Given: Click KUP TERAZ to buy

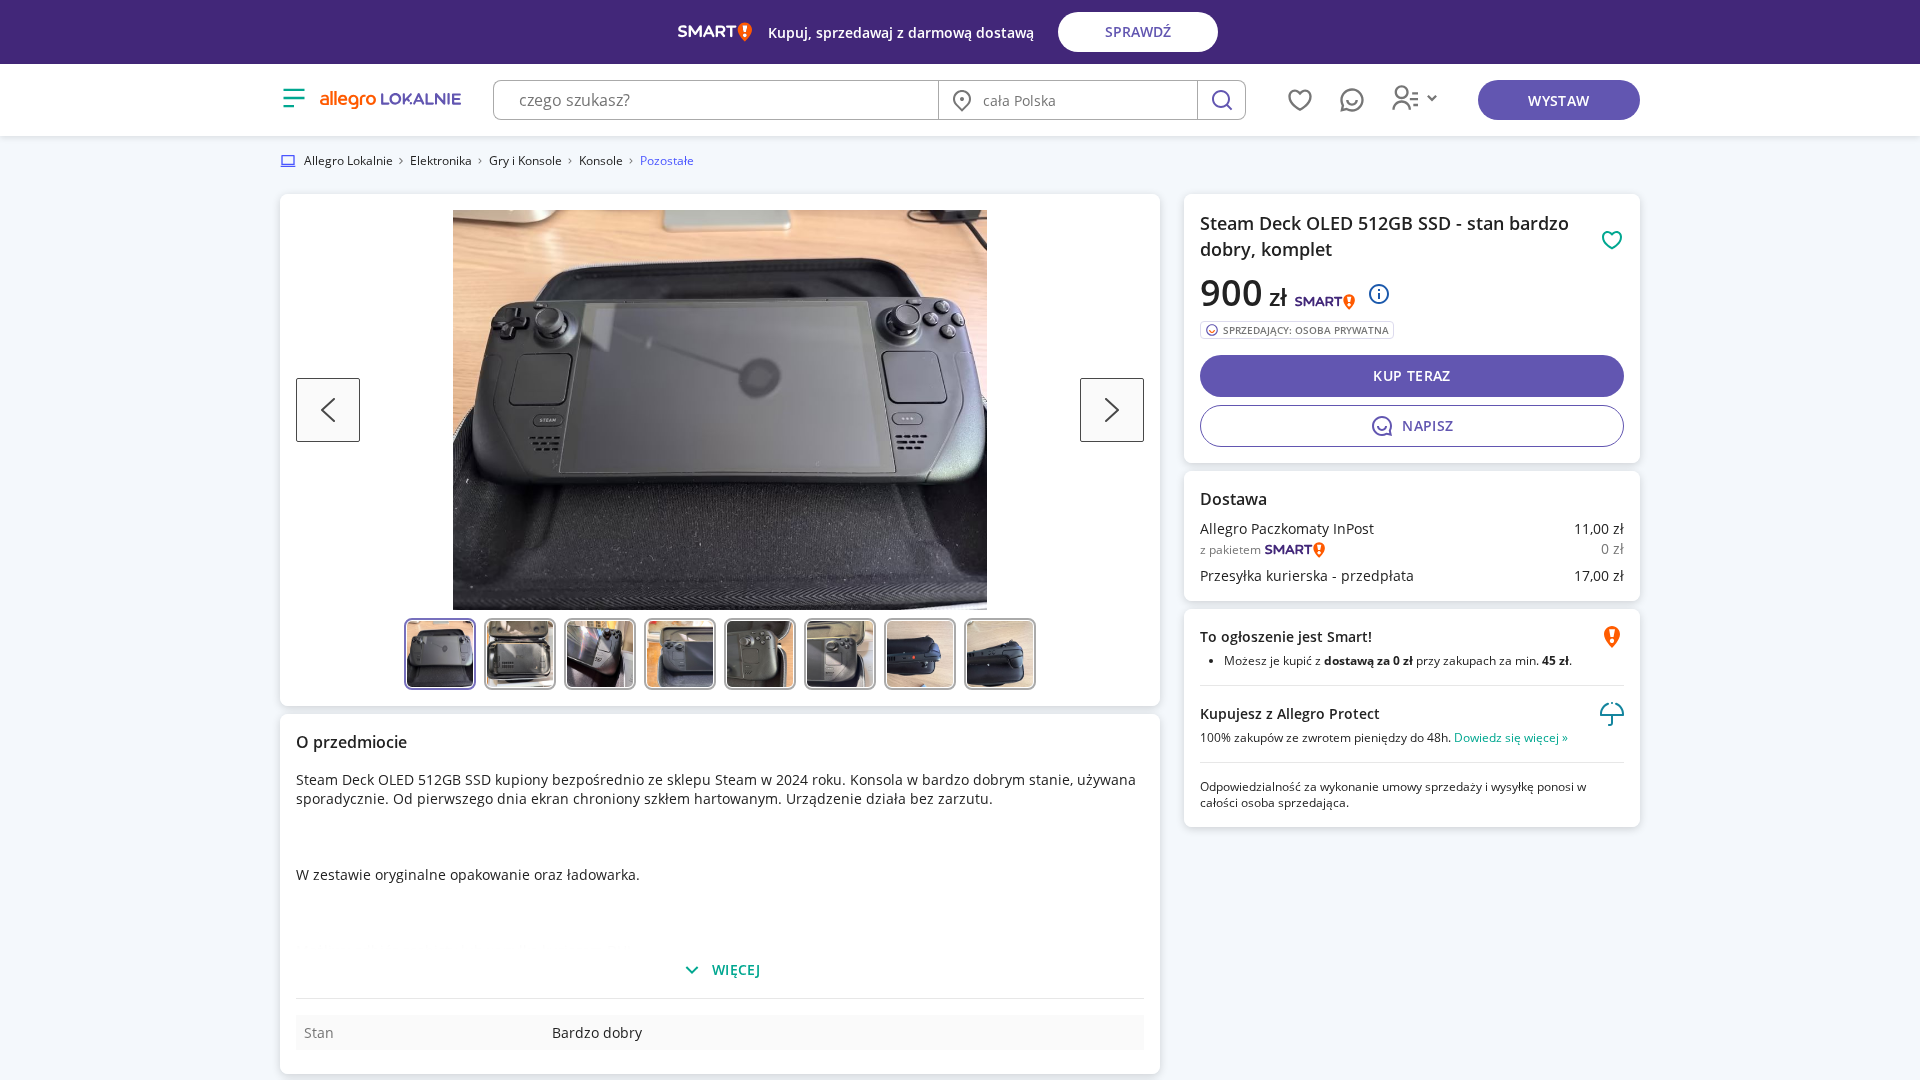Looking at the screenshot, I should pos(1412,376).
